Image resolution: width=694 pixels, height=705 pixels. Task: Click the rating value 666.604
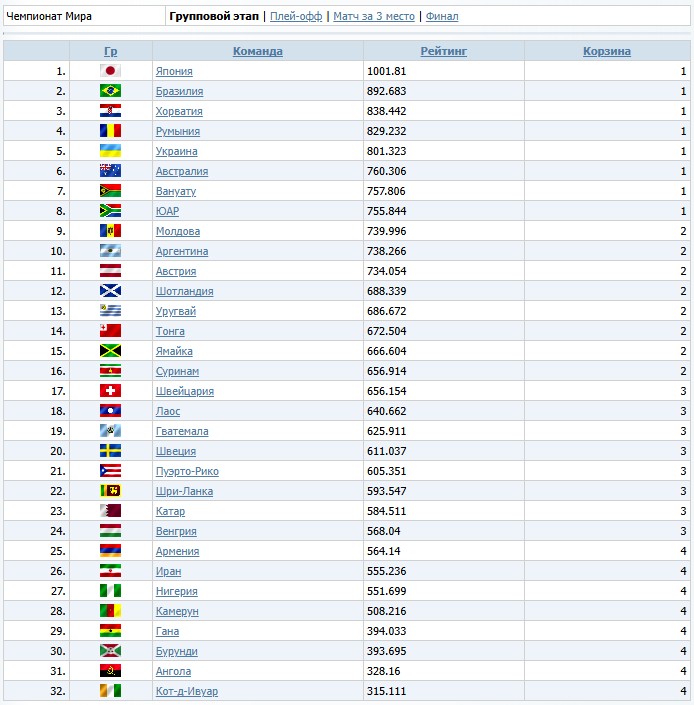(x=387, y=351)
